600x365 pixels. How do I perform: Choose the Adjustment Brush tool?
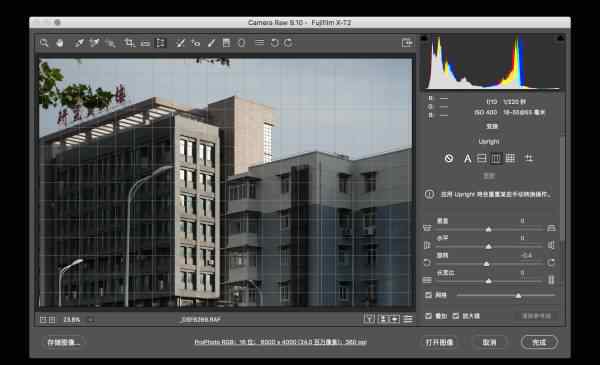[x=211, y=43]
